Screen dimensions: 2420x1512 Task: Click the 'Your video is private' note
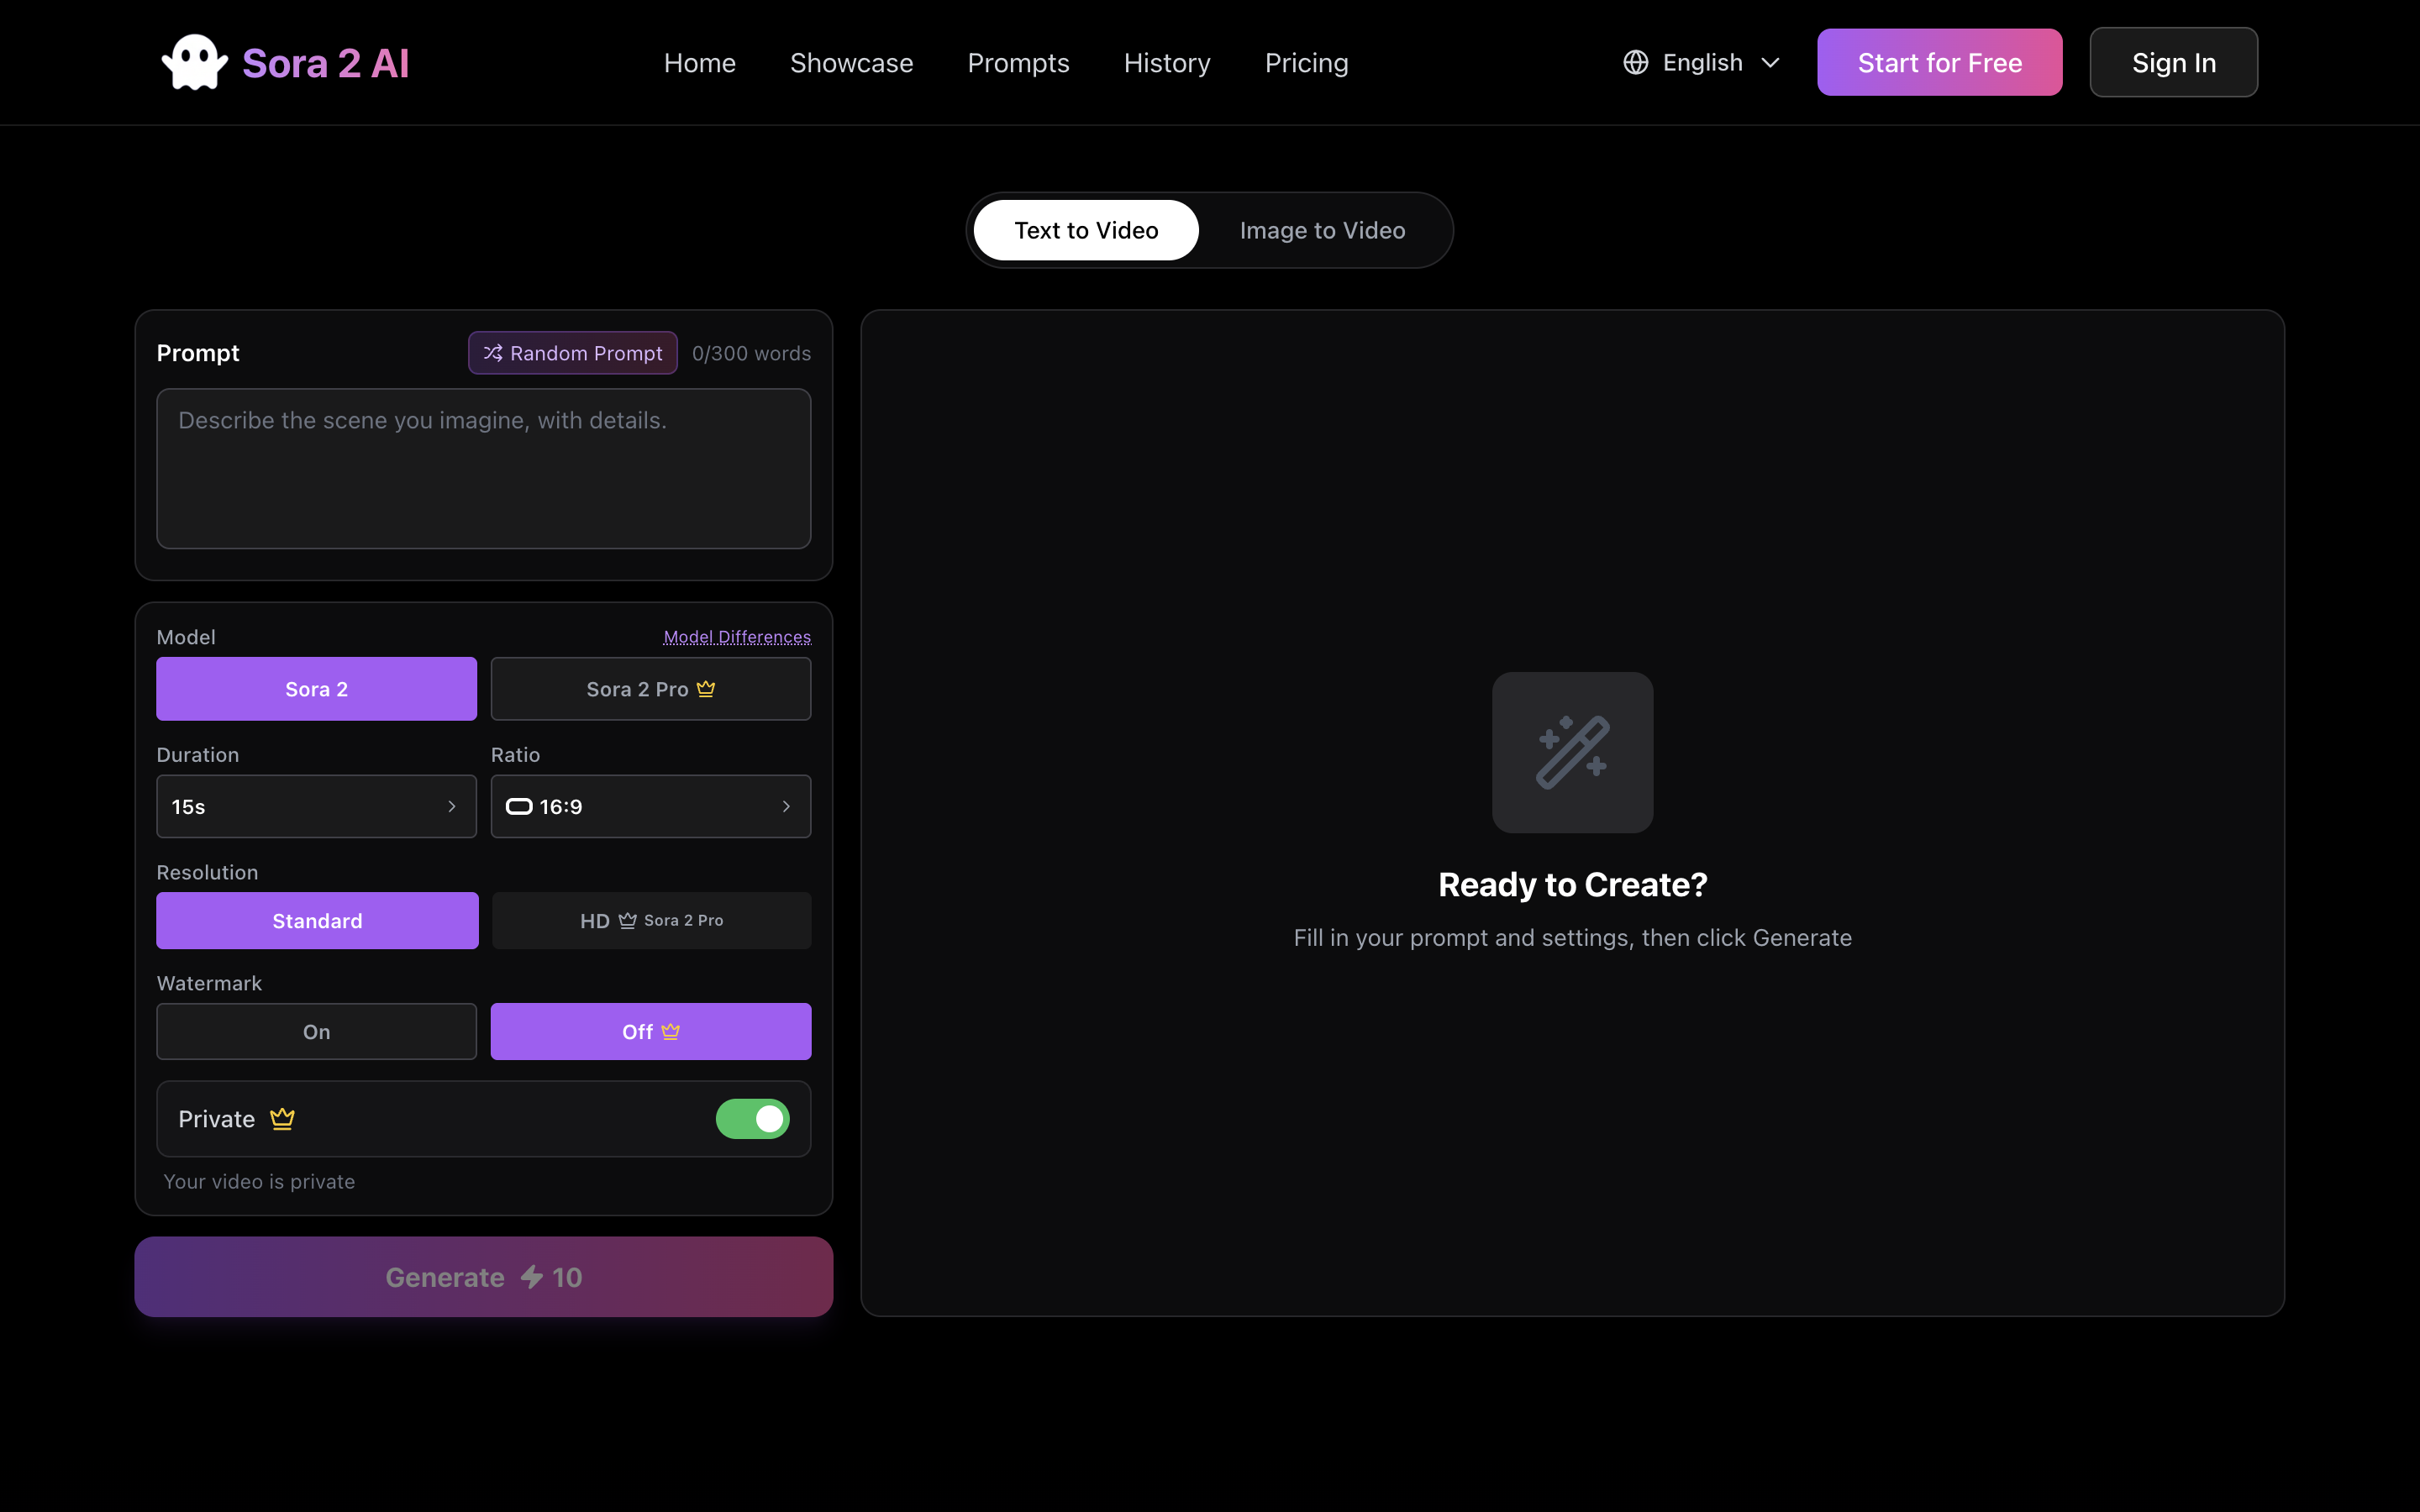click(x=259, y=1181)
